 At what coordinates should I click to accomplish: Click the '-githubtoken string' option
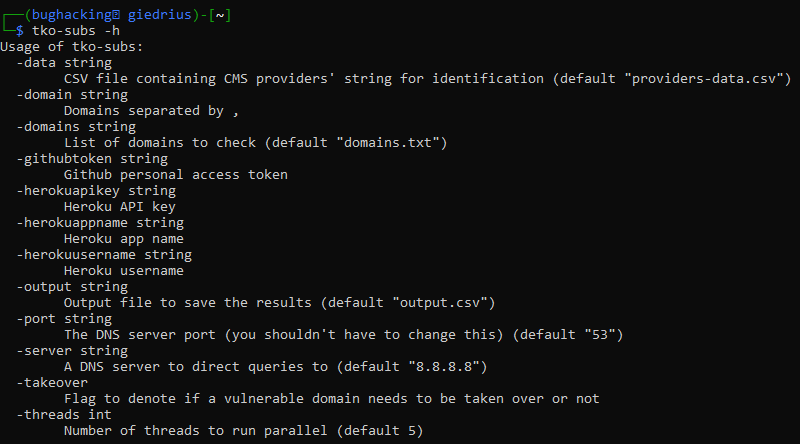coord(92,159)
